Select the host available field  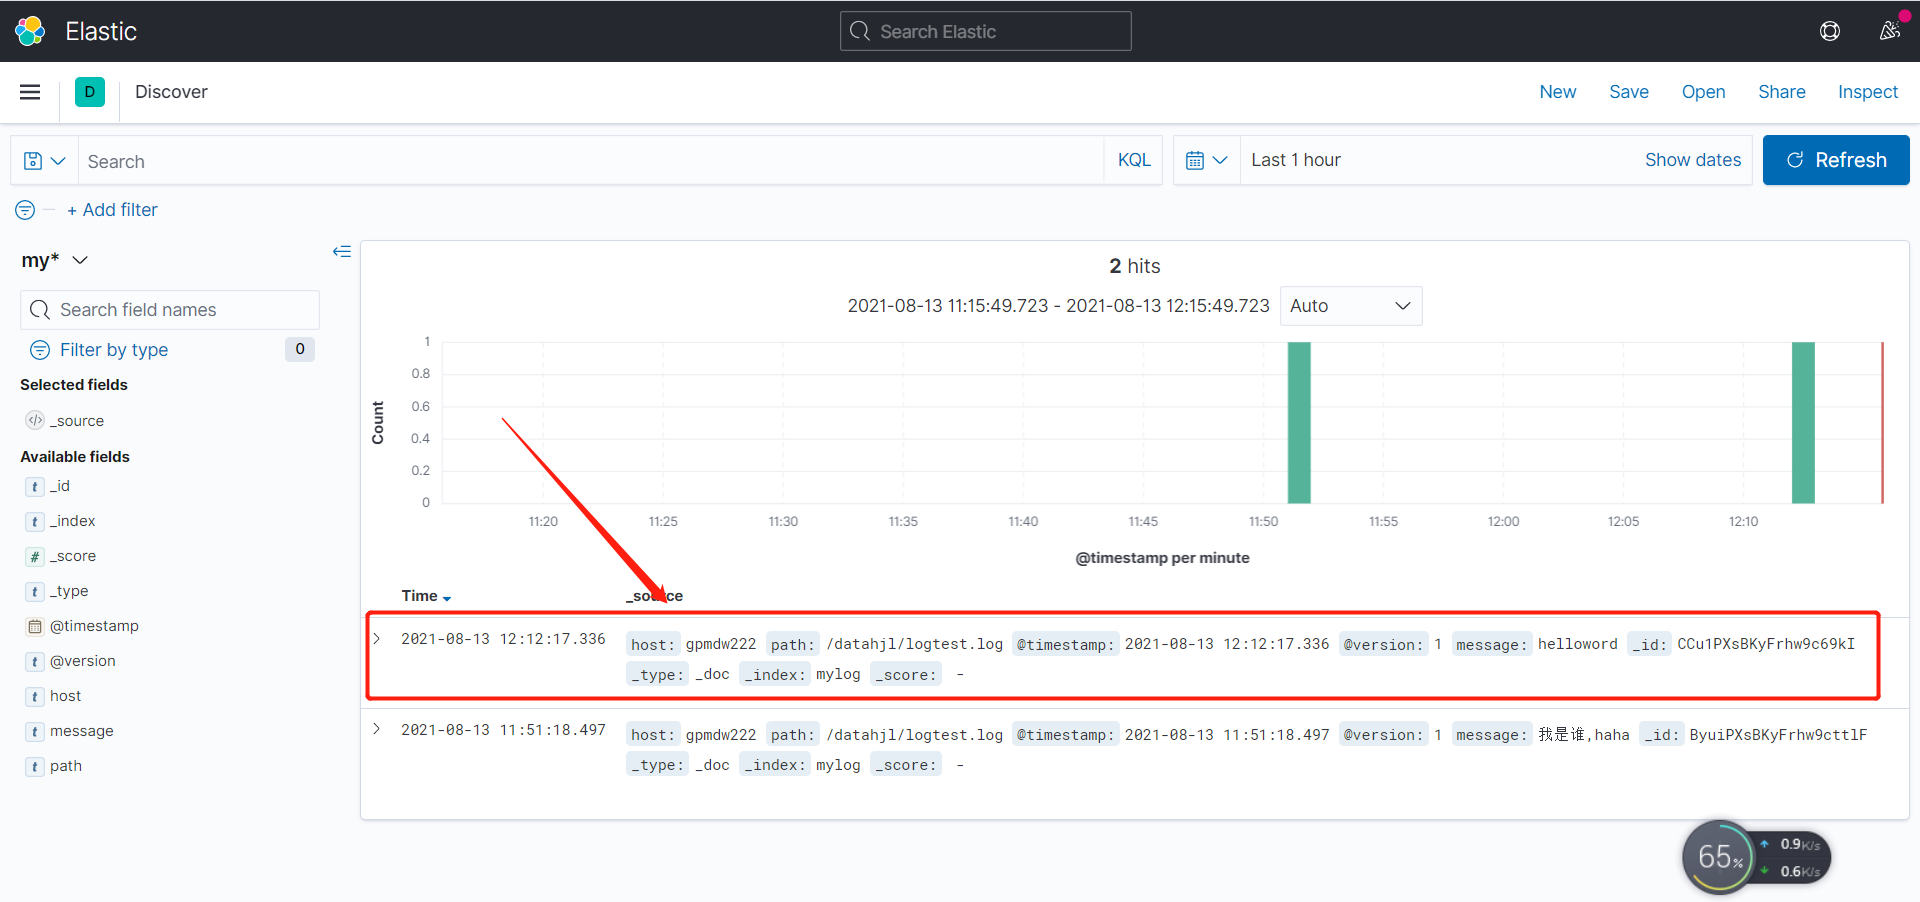[x=66, y=697]
